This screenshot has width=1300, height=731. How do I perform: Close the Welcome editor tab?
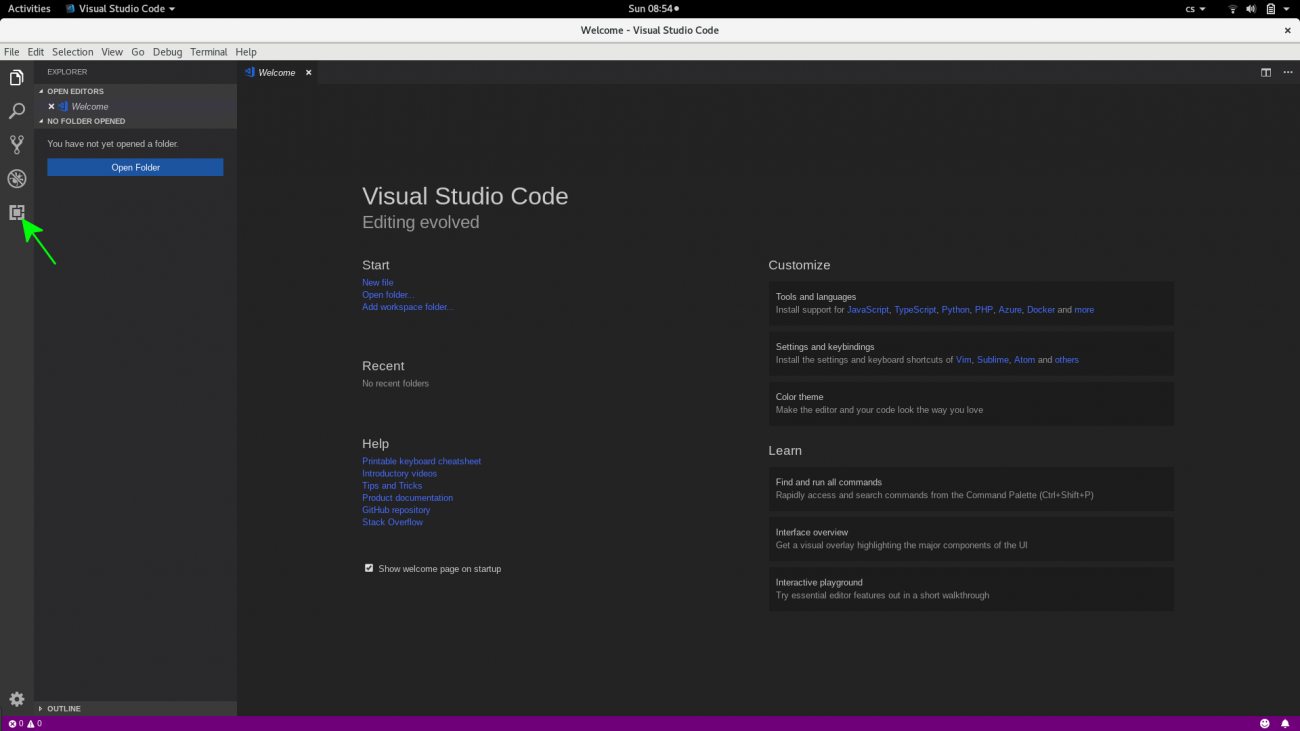tap(309, 72)
